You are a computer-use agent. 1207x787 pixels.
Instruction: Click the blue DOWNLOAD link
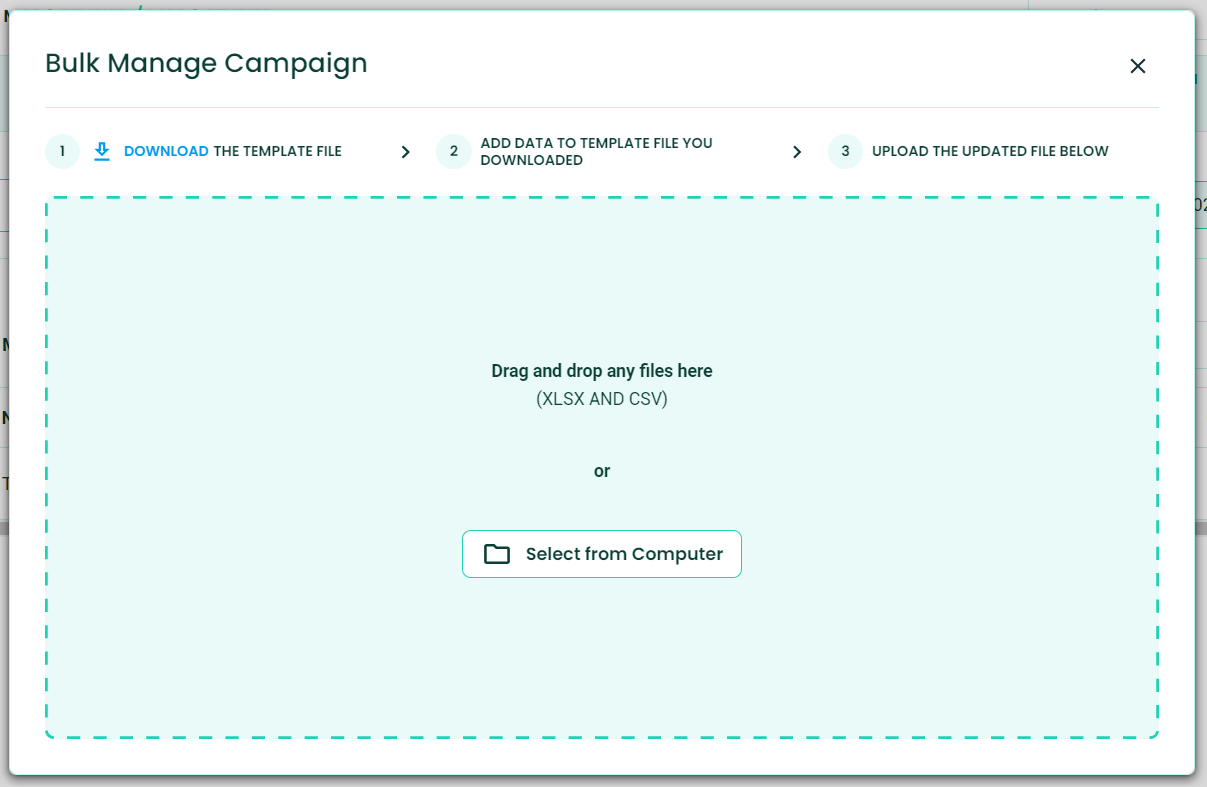166,152
